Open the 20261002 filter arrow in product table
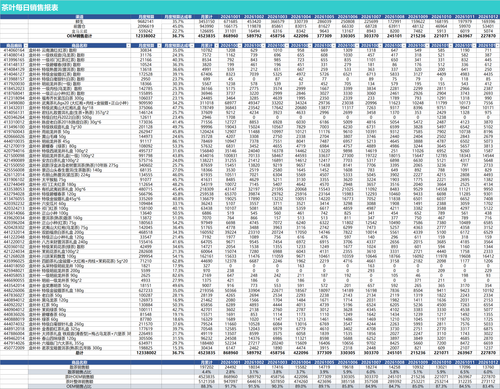This screenshot has width=500, height=389. tap(263, 45)
